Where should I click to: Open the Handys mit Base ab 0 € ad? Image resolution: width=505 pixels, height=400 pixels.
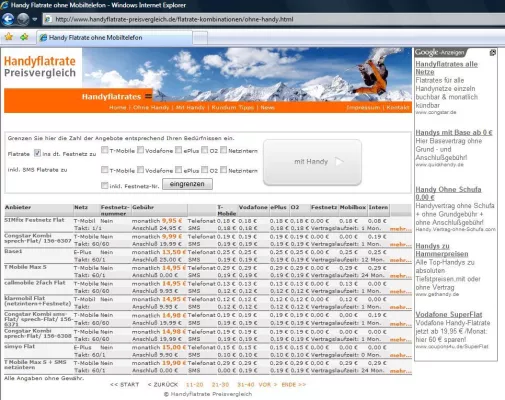pyautogui.click(x=454, y=133)
